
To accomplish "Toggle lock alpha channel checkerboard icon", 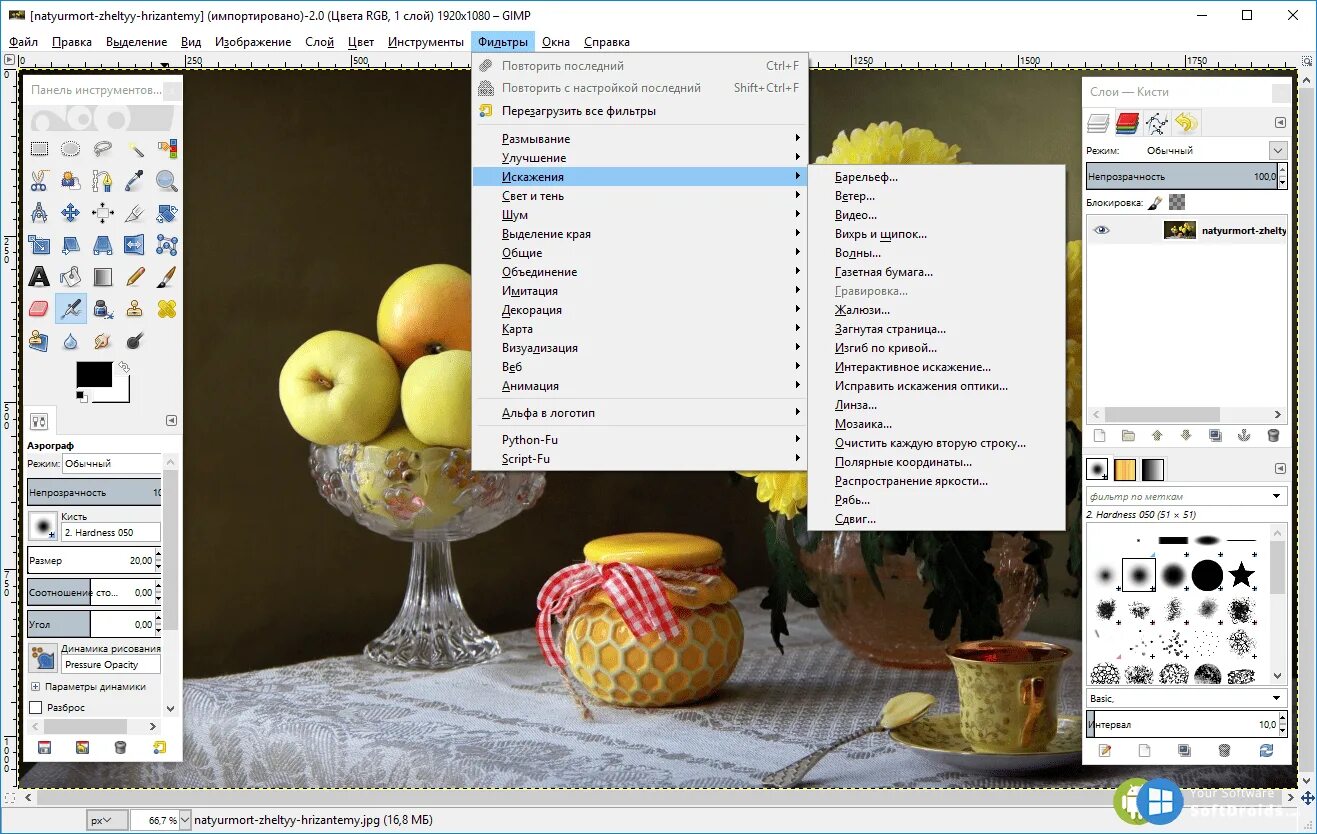I will (1177, 202).
